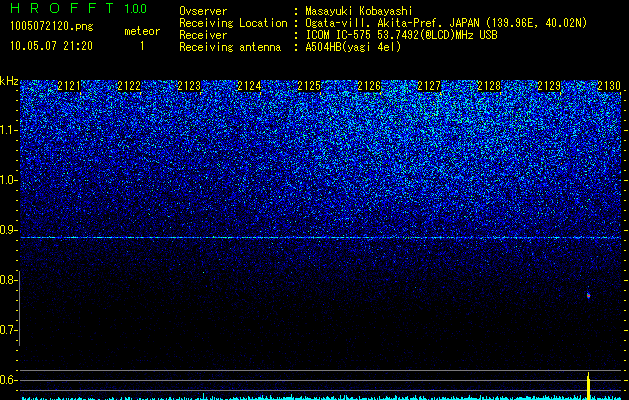This screenshot has height=400, width=629.
Task: Click the observer name Masayuki Kobayashi
Action: (x=359, y=11)
